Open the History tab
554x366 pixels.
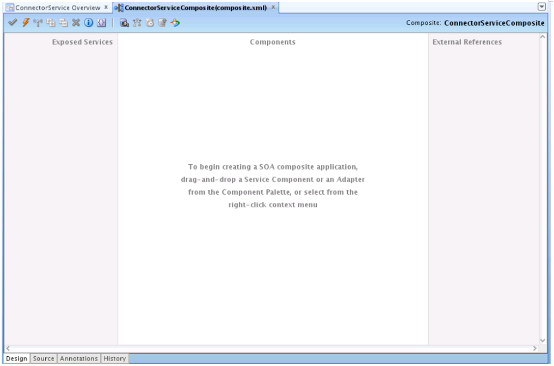click(x=114, y=359)
